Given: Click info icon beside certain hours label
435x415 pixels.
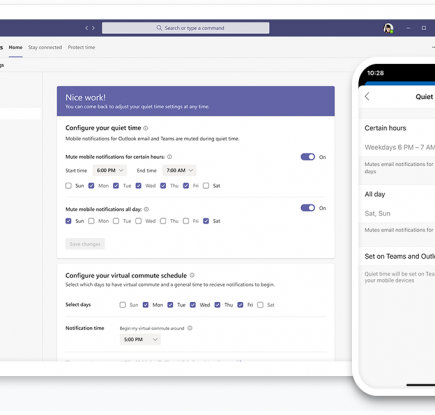Looking at the screenshot, I should (169, 157).
